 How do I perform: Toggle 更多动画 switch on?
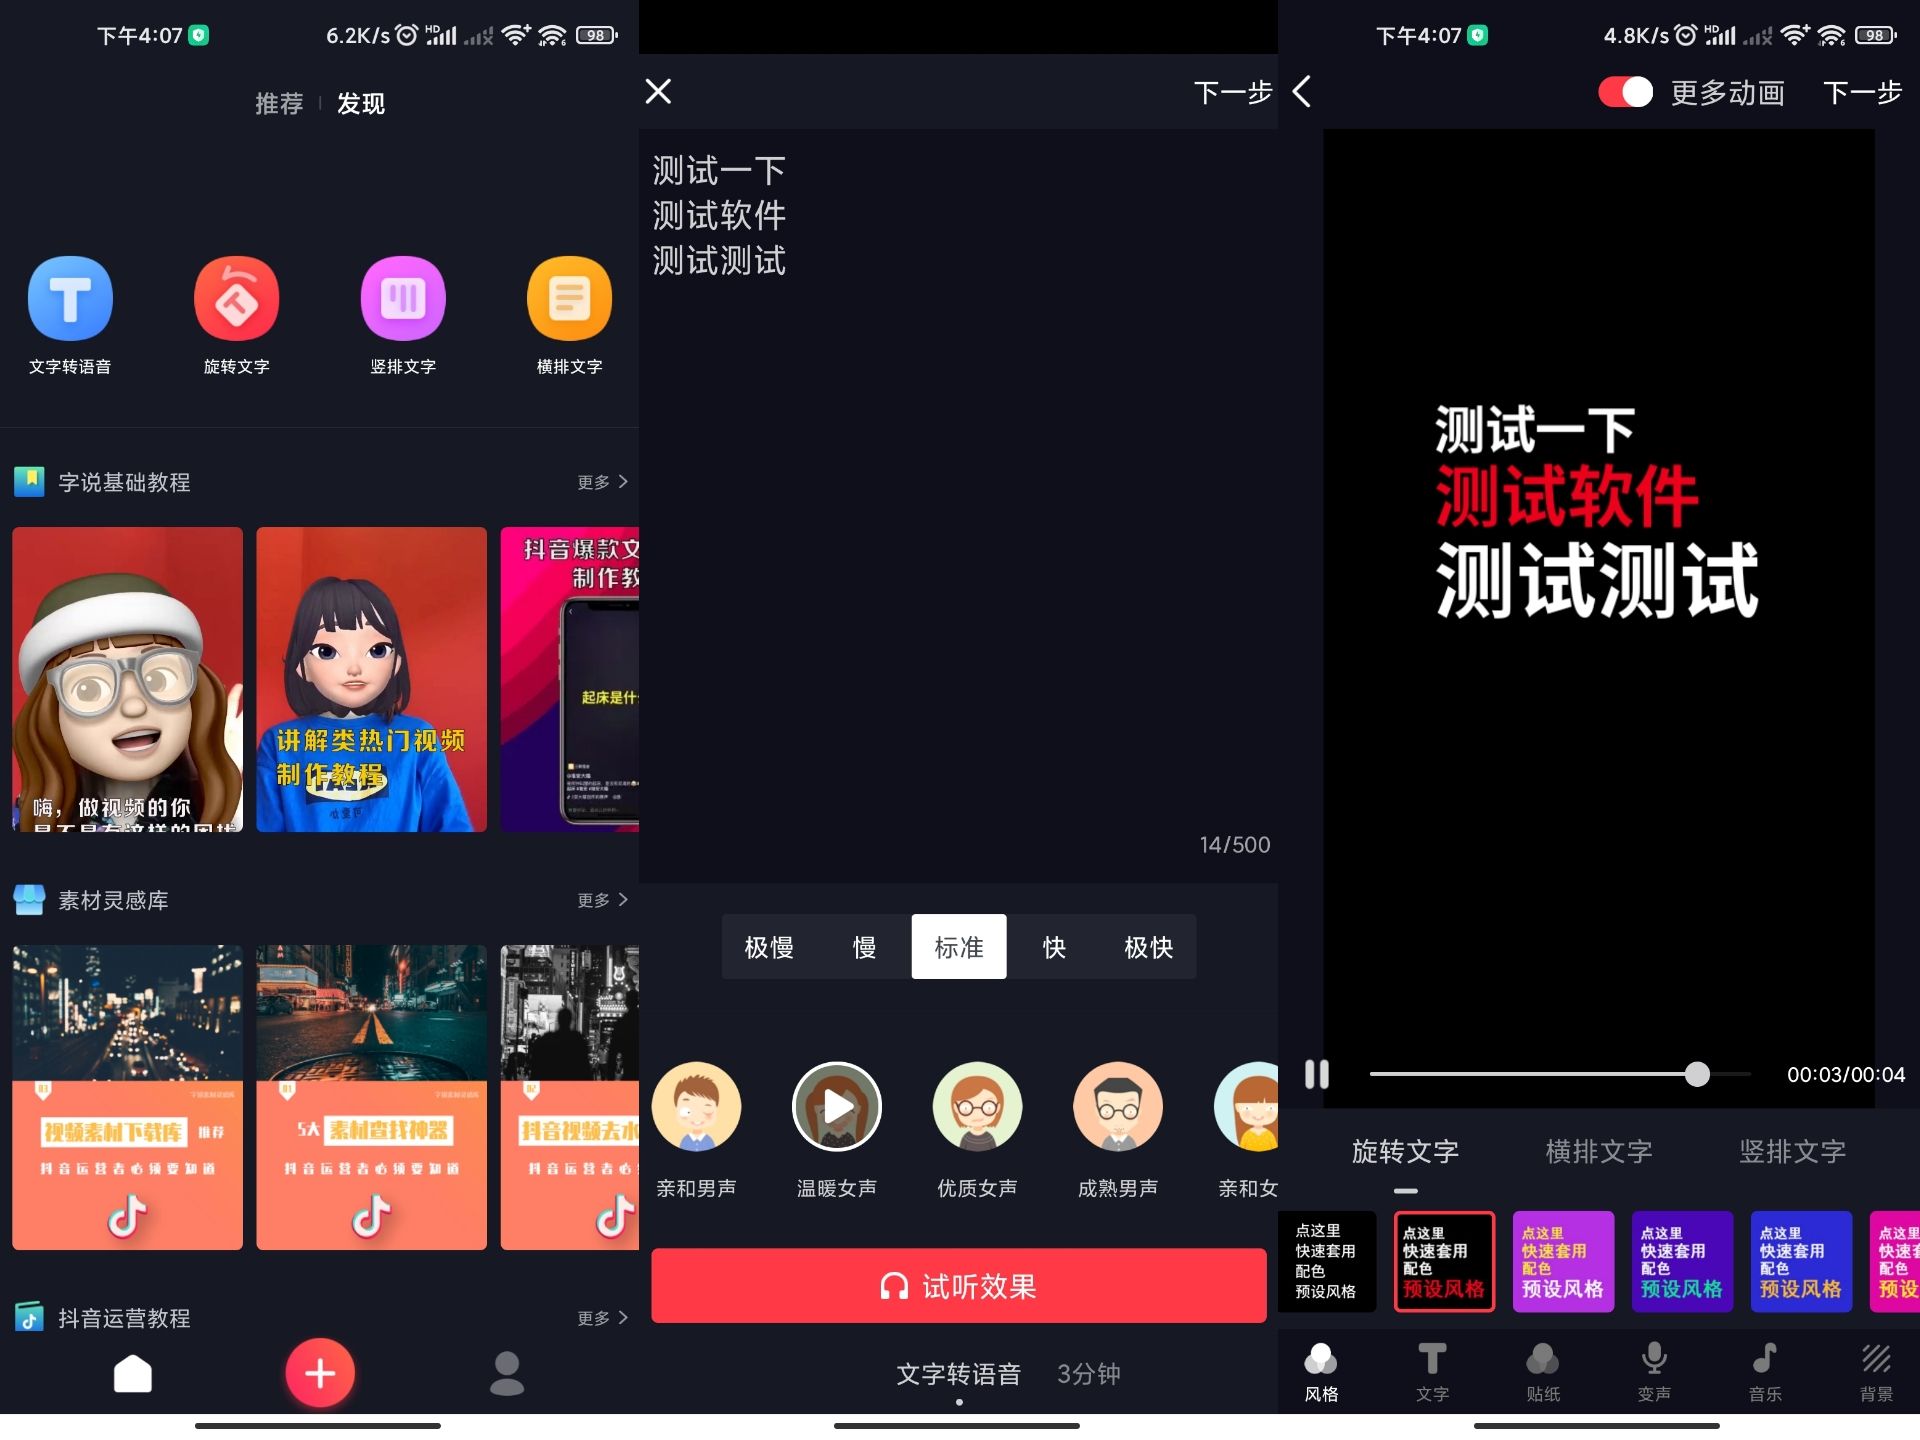[x=1627, y=92]
